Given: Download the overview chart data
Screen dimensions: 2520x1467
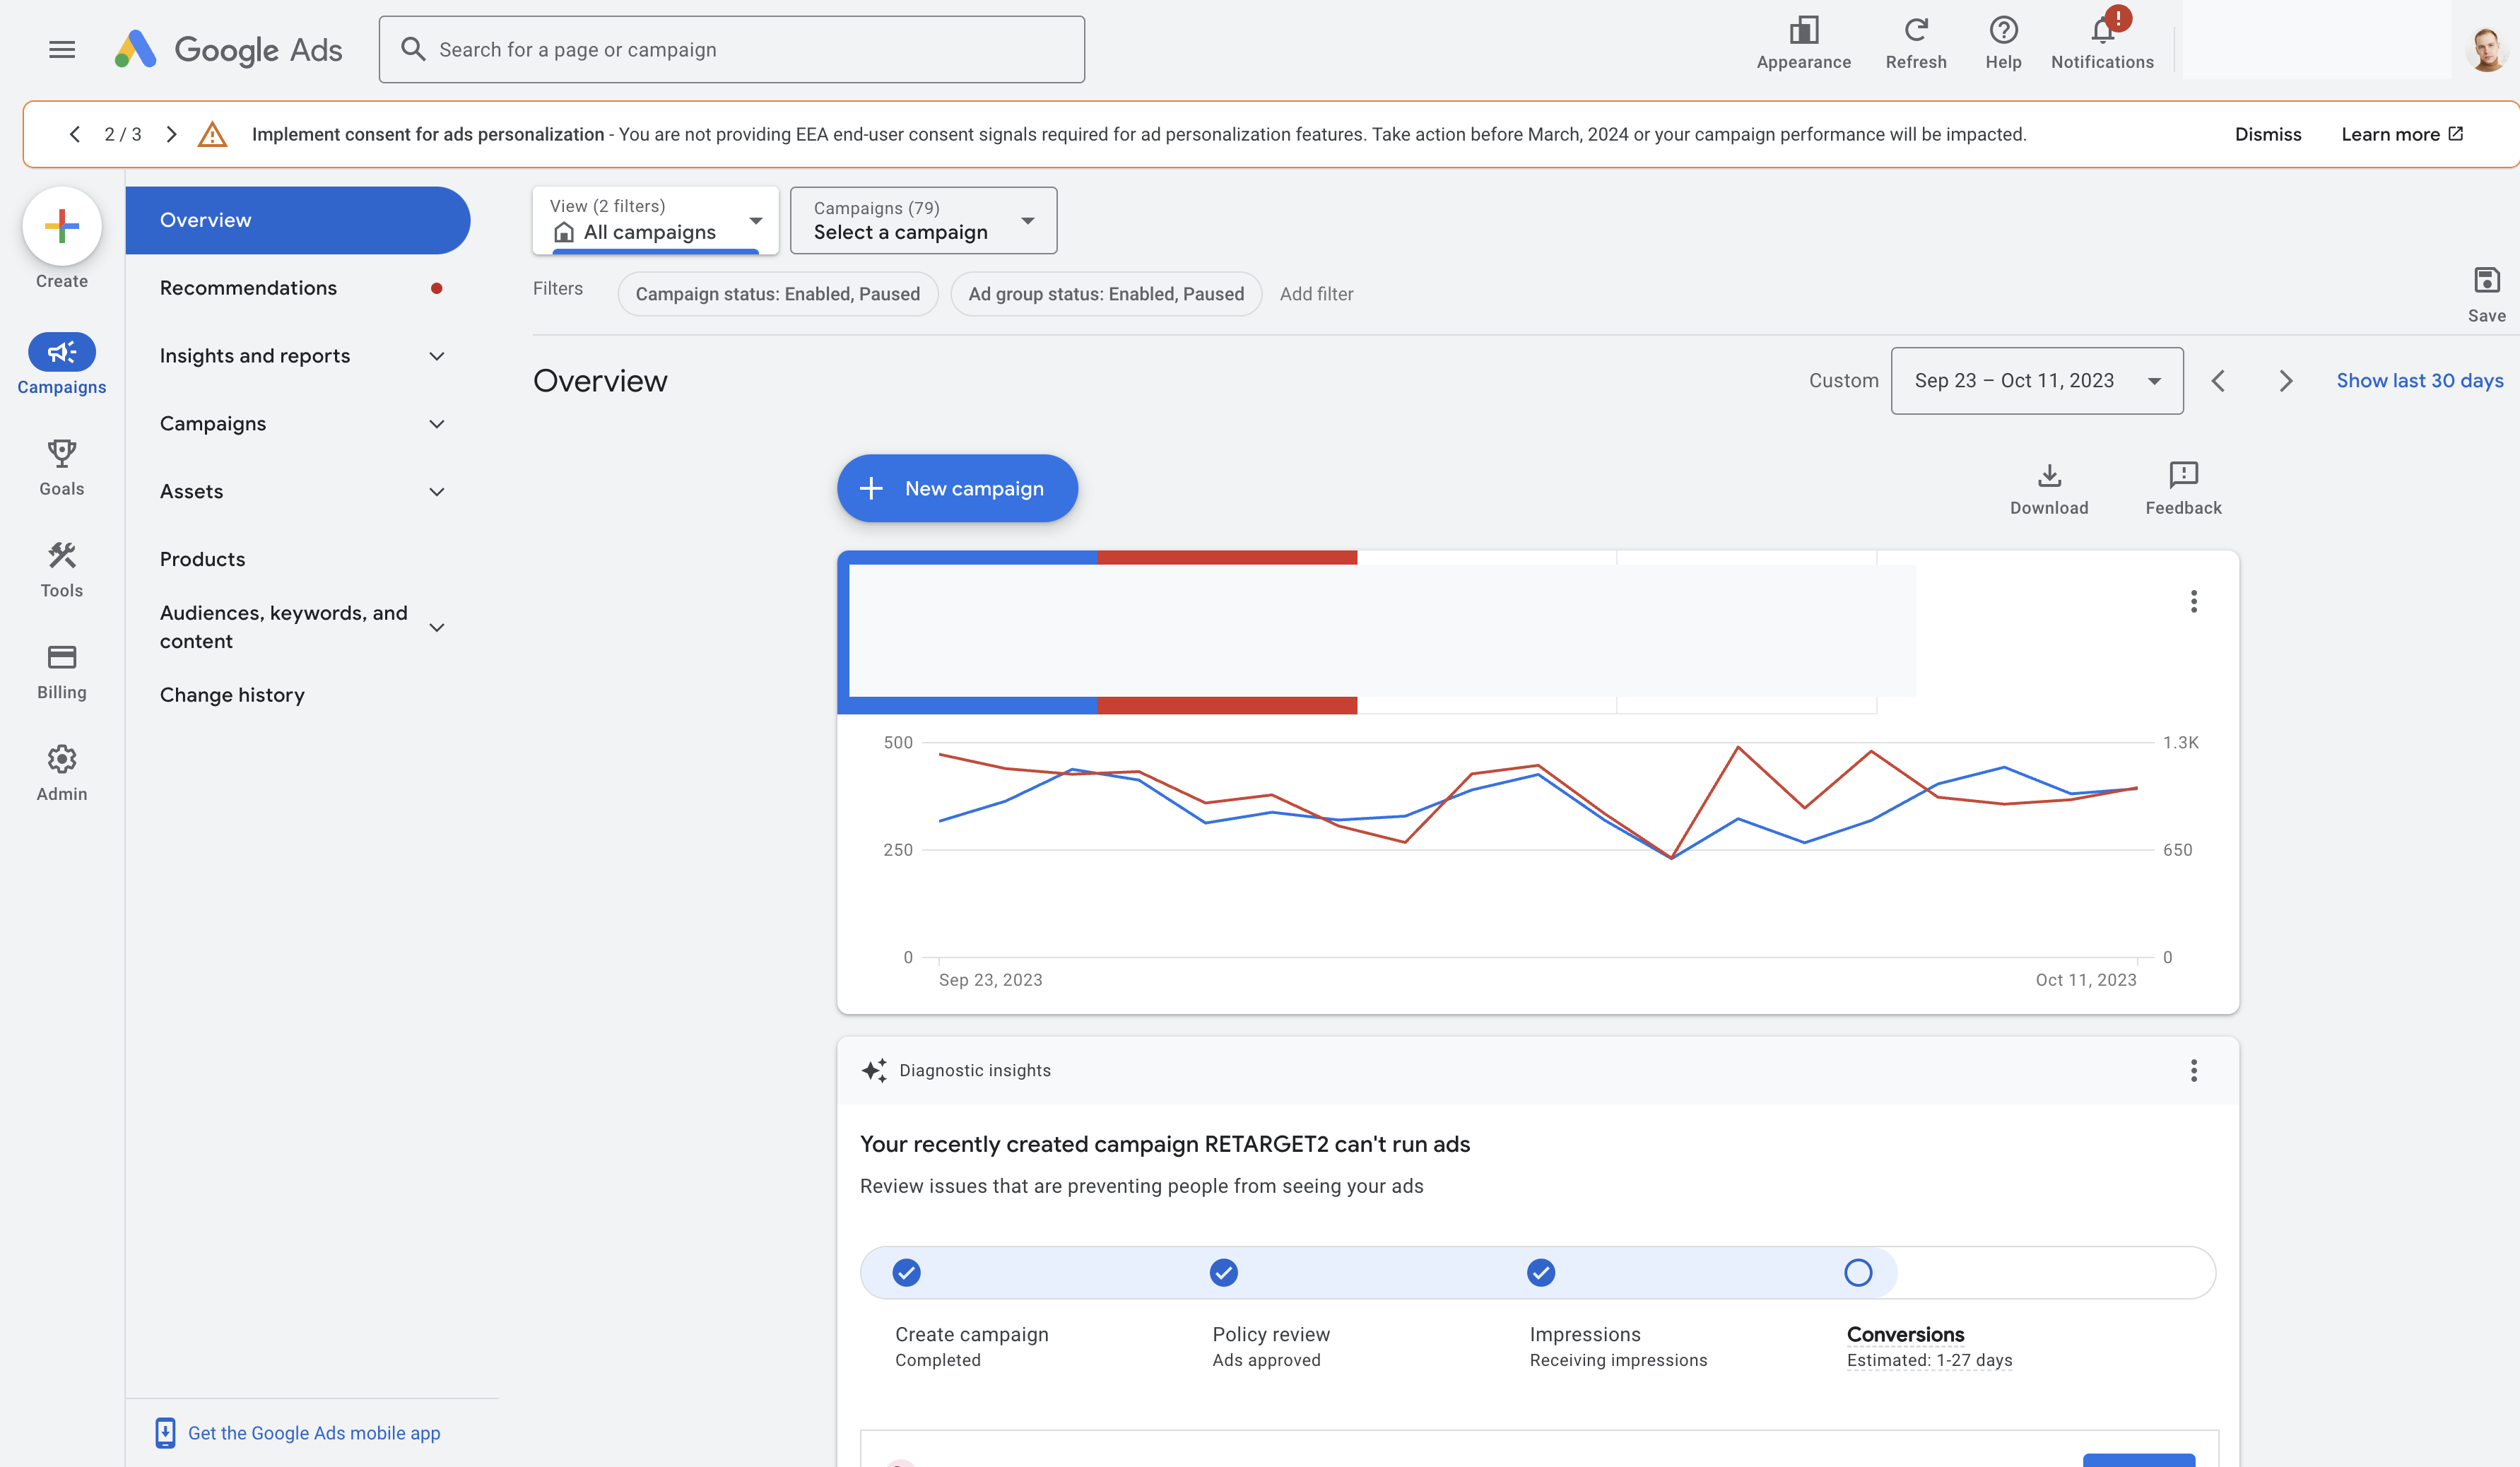Looking at the screenshot, I should pyautogui.click(x=2049, y=488).
